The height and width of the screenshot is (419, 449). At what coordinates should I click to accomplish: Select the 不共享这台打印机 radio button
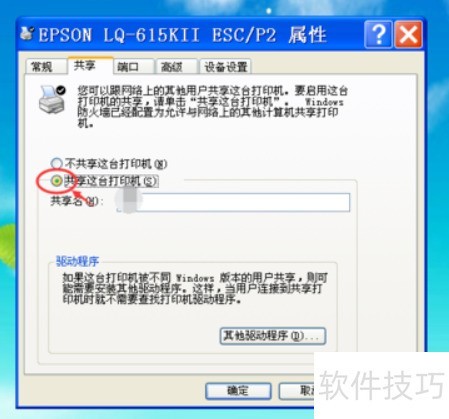[56, 163]
